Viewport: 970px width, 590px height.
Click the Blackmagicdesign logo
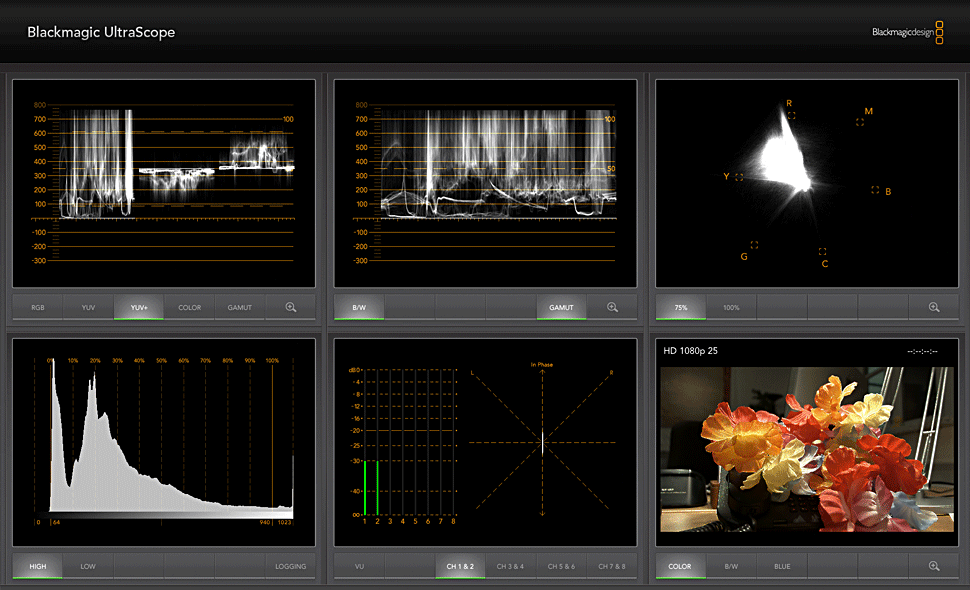pyautogui.click(x=907, y=32)
